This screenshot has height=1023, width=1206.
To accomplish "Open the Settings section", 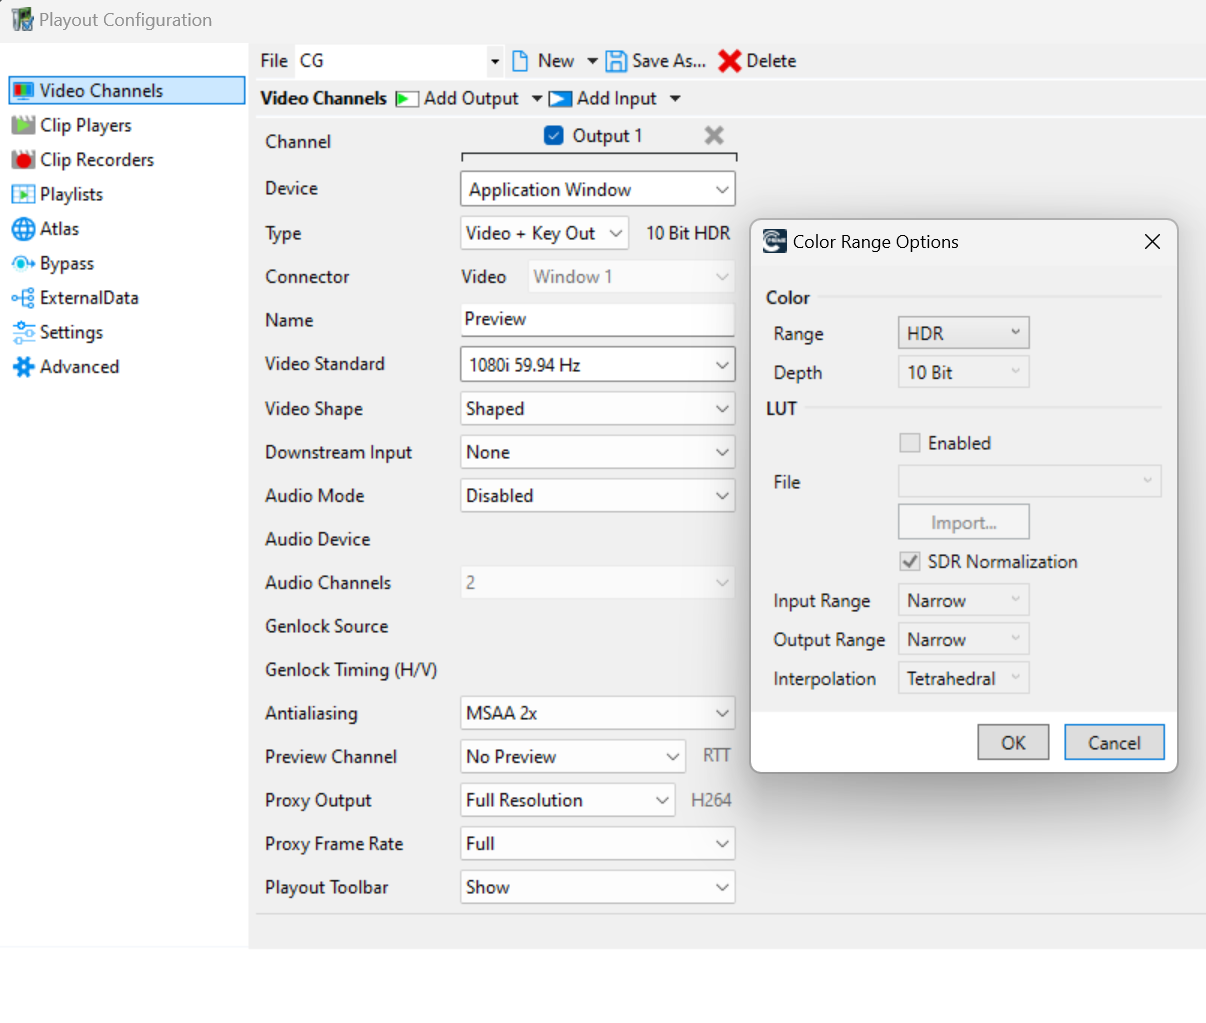I will (70, 332).
